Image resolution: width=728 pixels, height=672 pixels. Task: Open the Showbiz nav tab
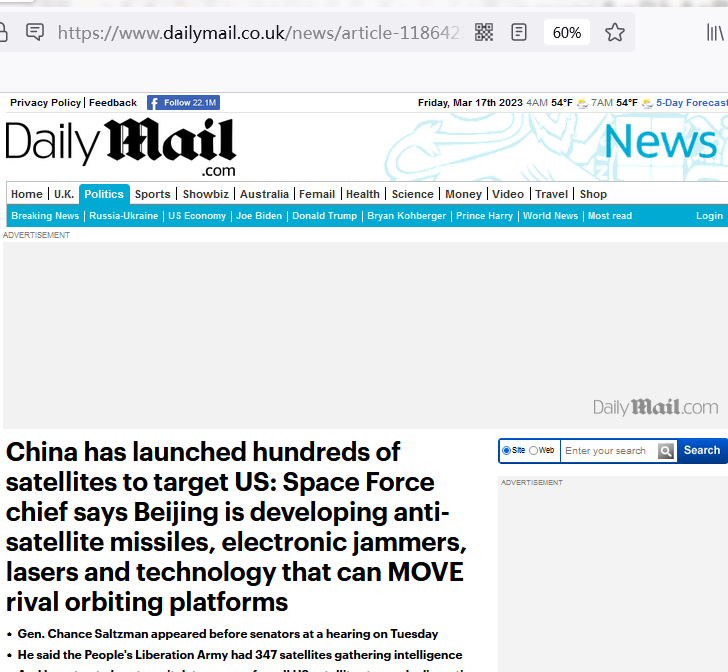206,194
